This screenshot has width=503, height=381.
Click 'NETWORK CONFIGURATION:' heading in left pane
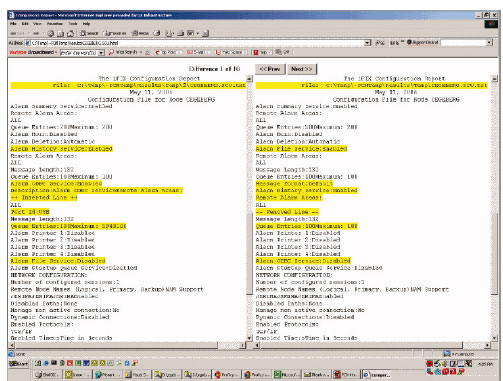[x=49, y=275]
